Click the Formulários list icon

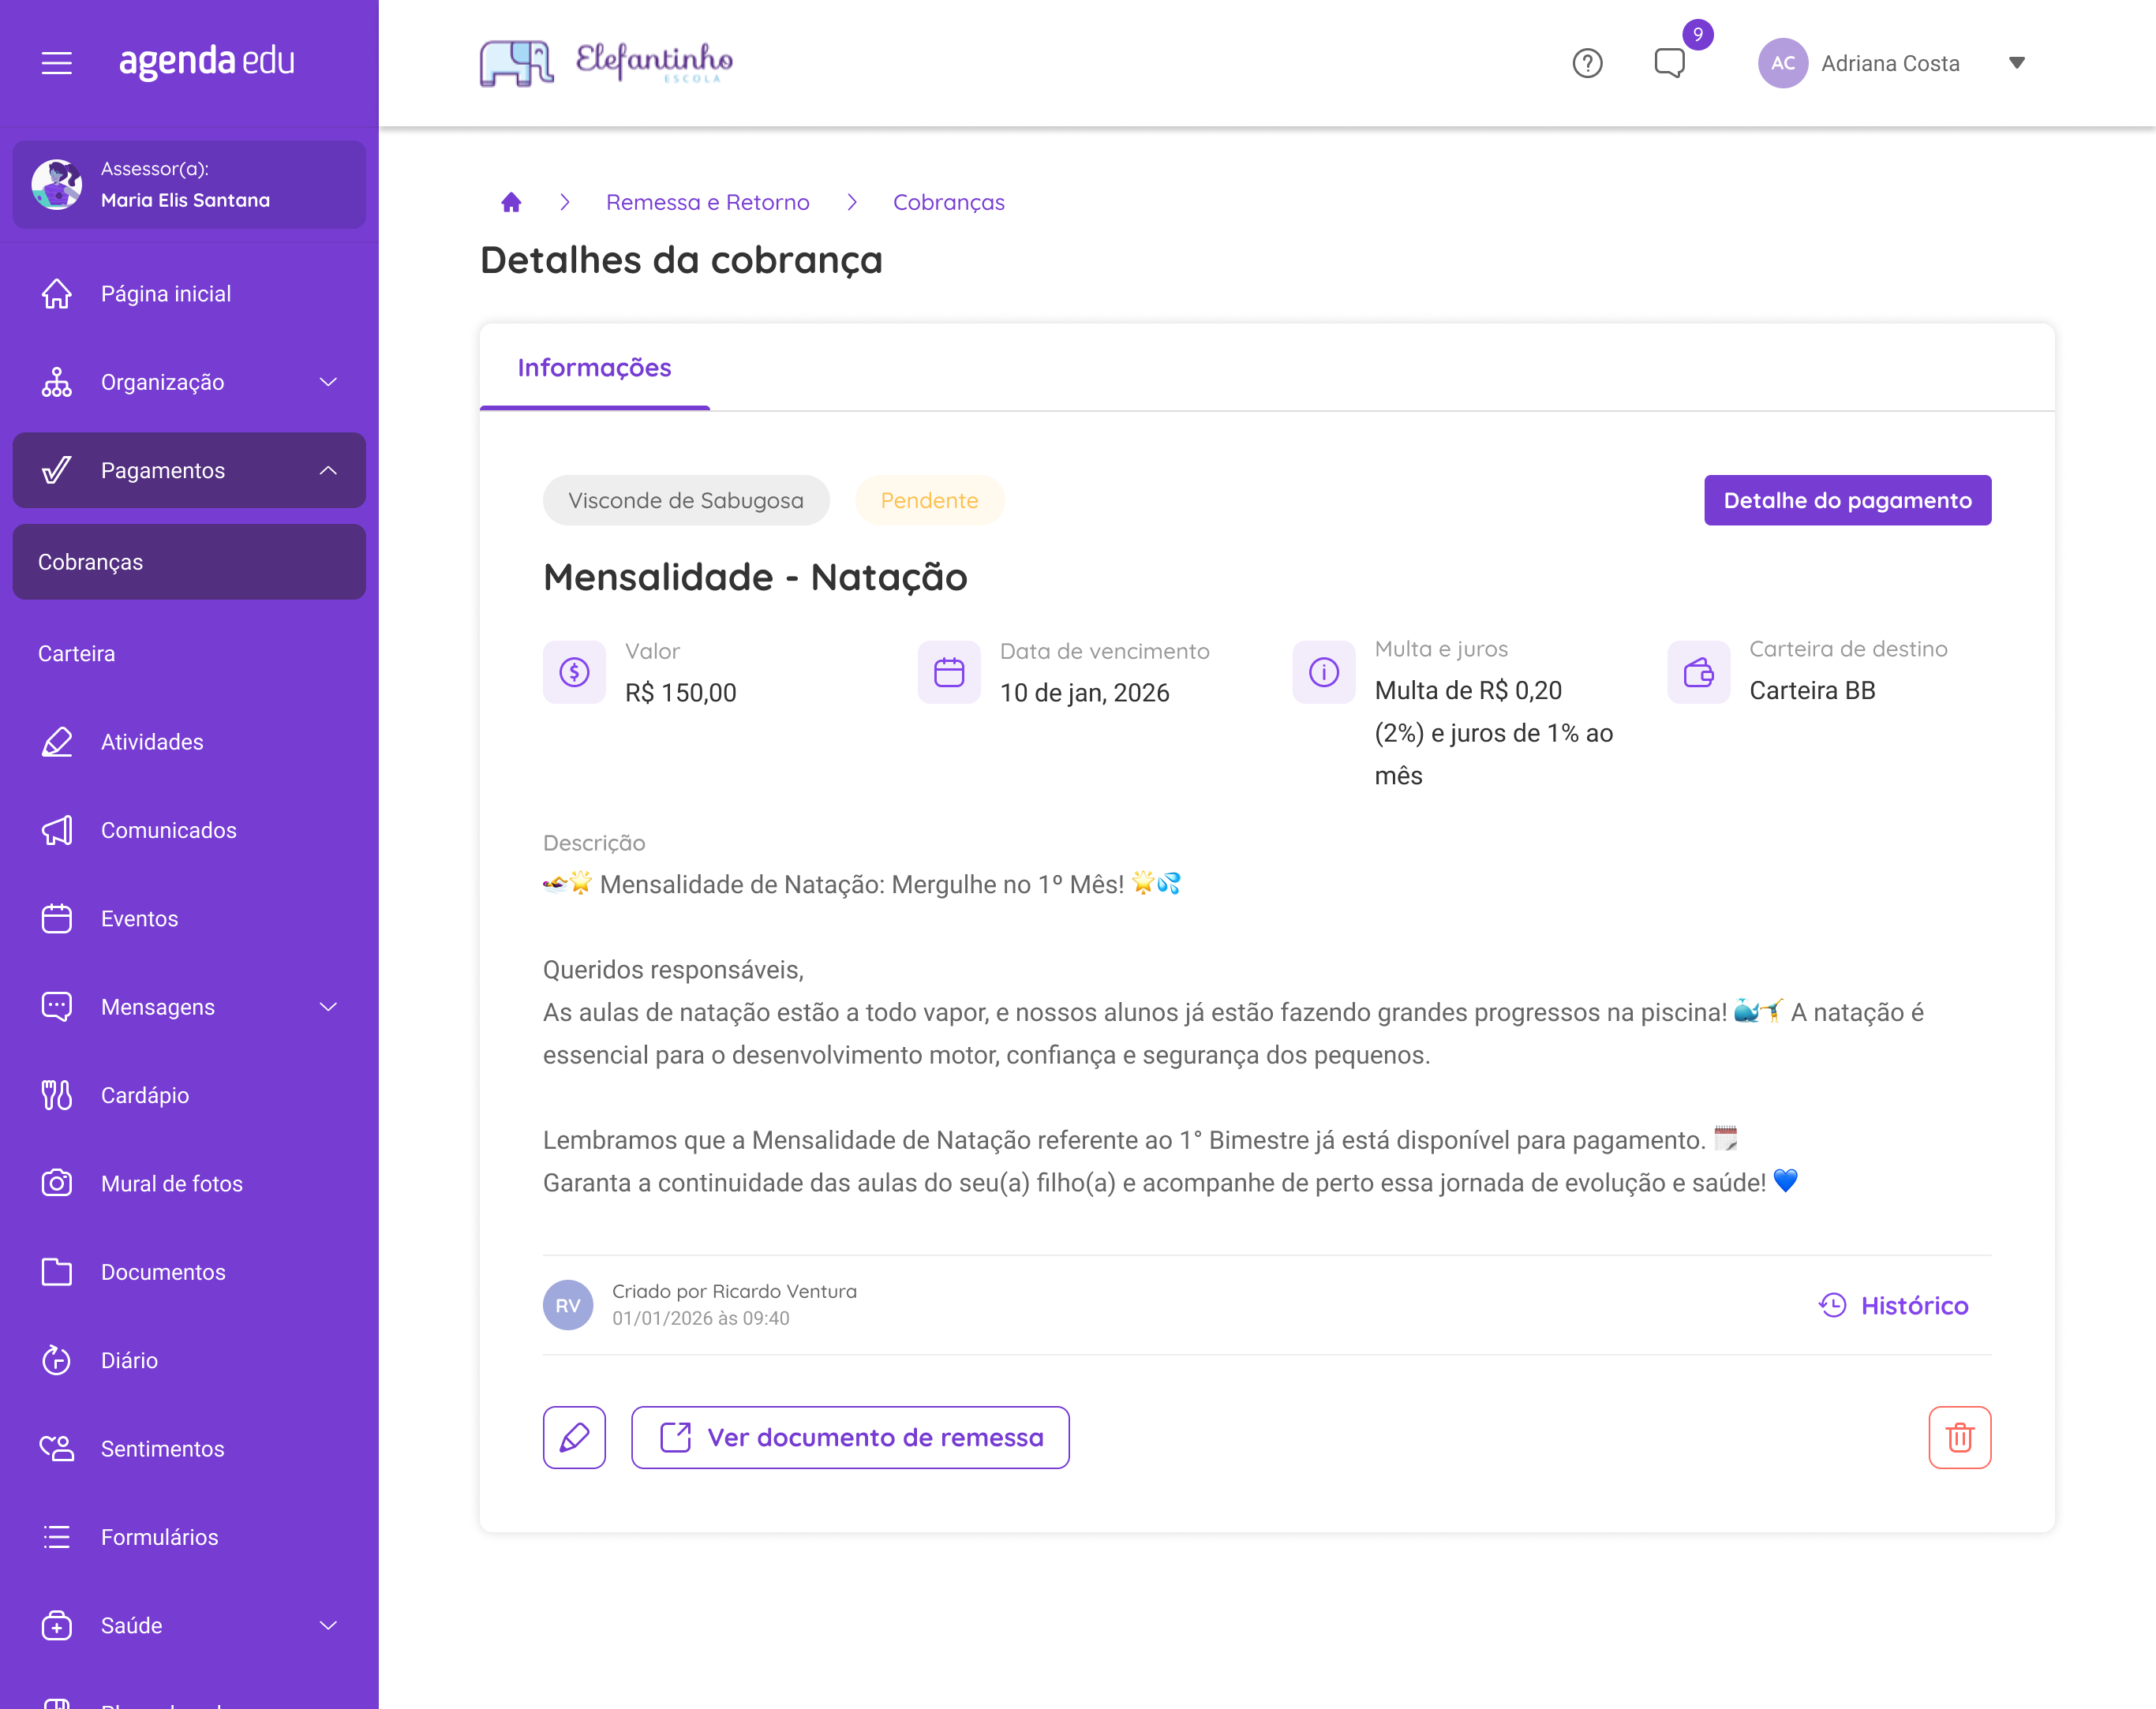click(57, 1537)
